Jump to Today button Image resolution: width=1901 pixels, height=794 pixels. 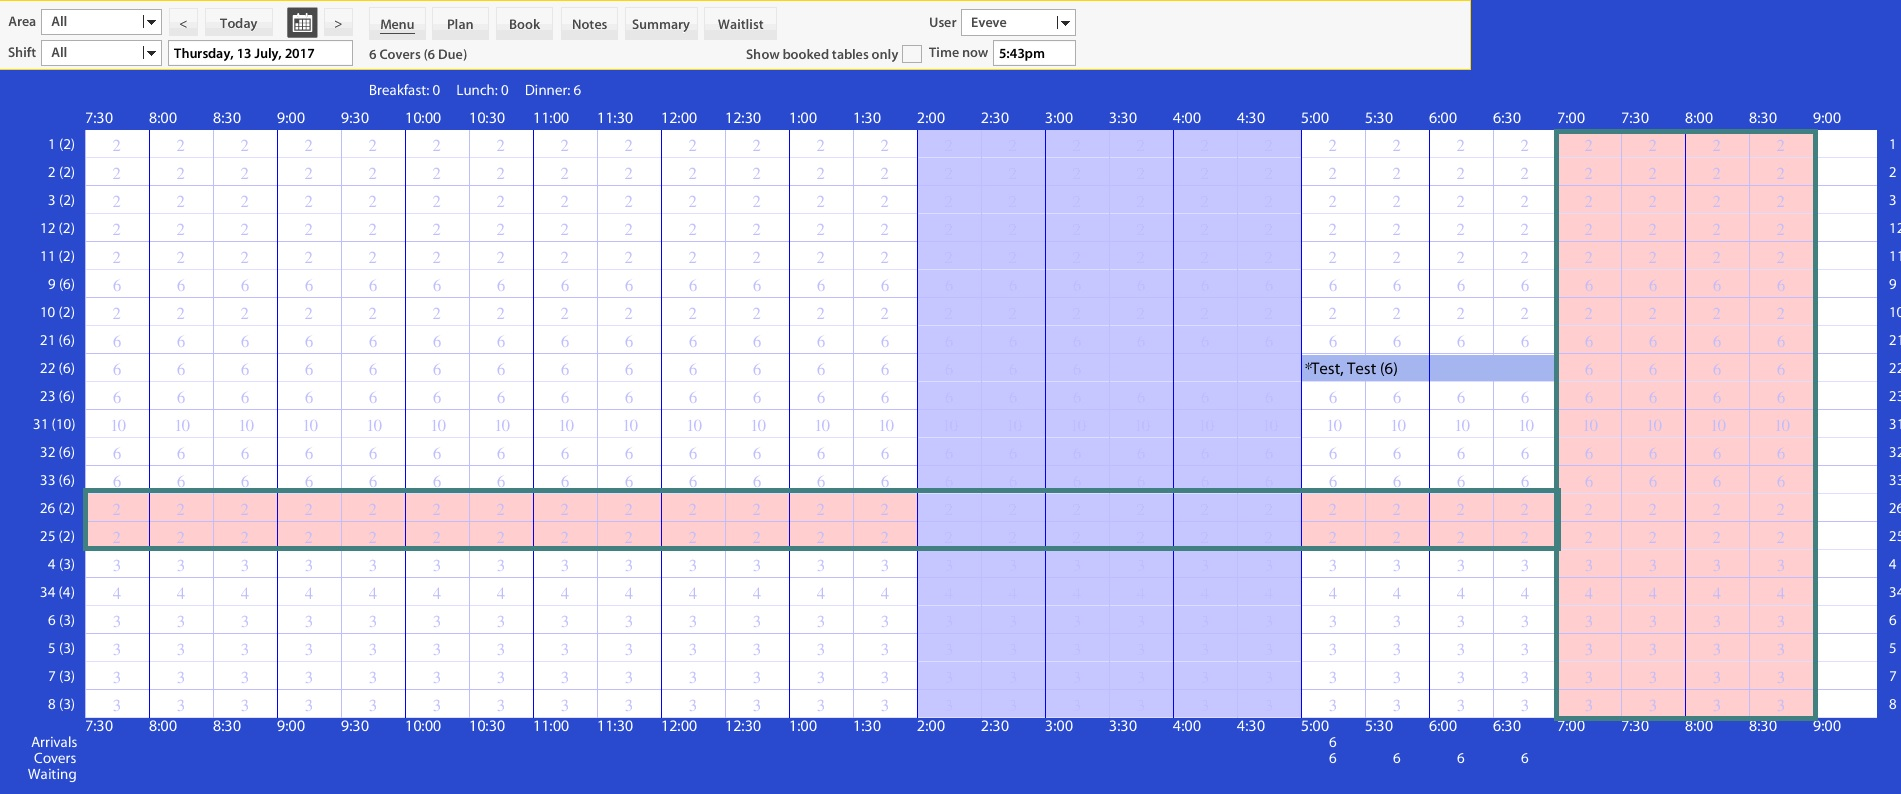click(x=238, y=23)
